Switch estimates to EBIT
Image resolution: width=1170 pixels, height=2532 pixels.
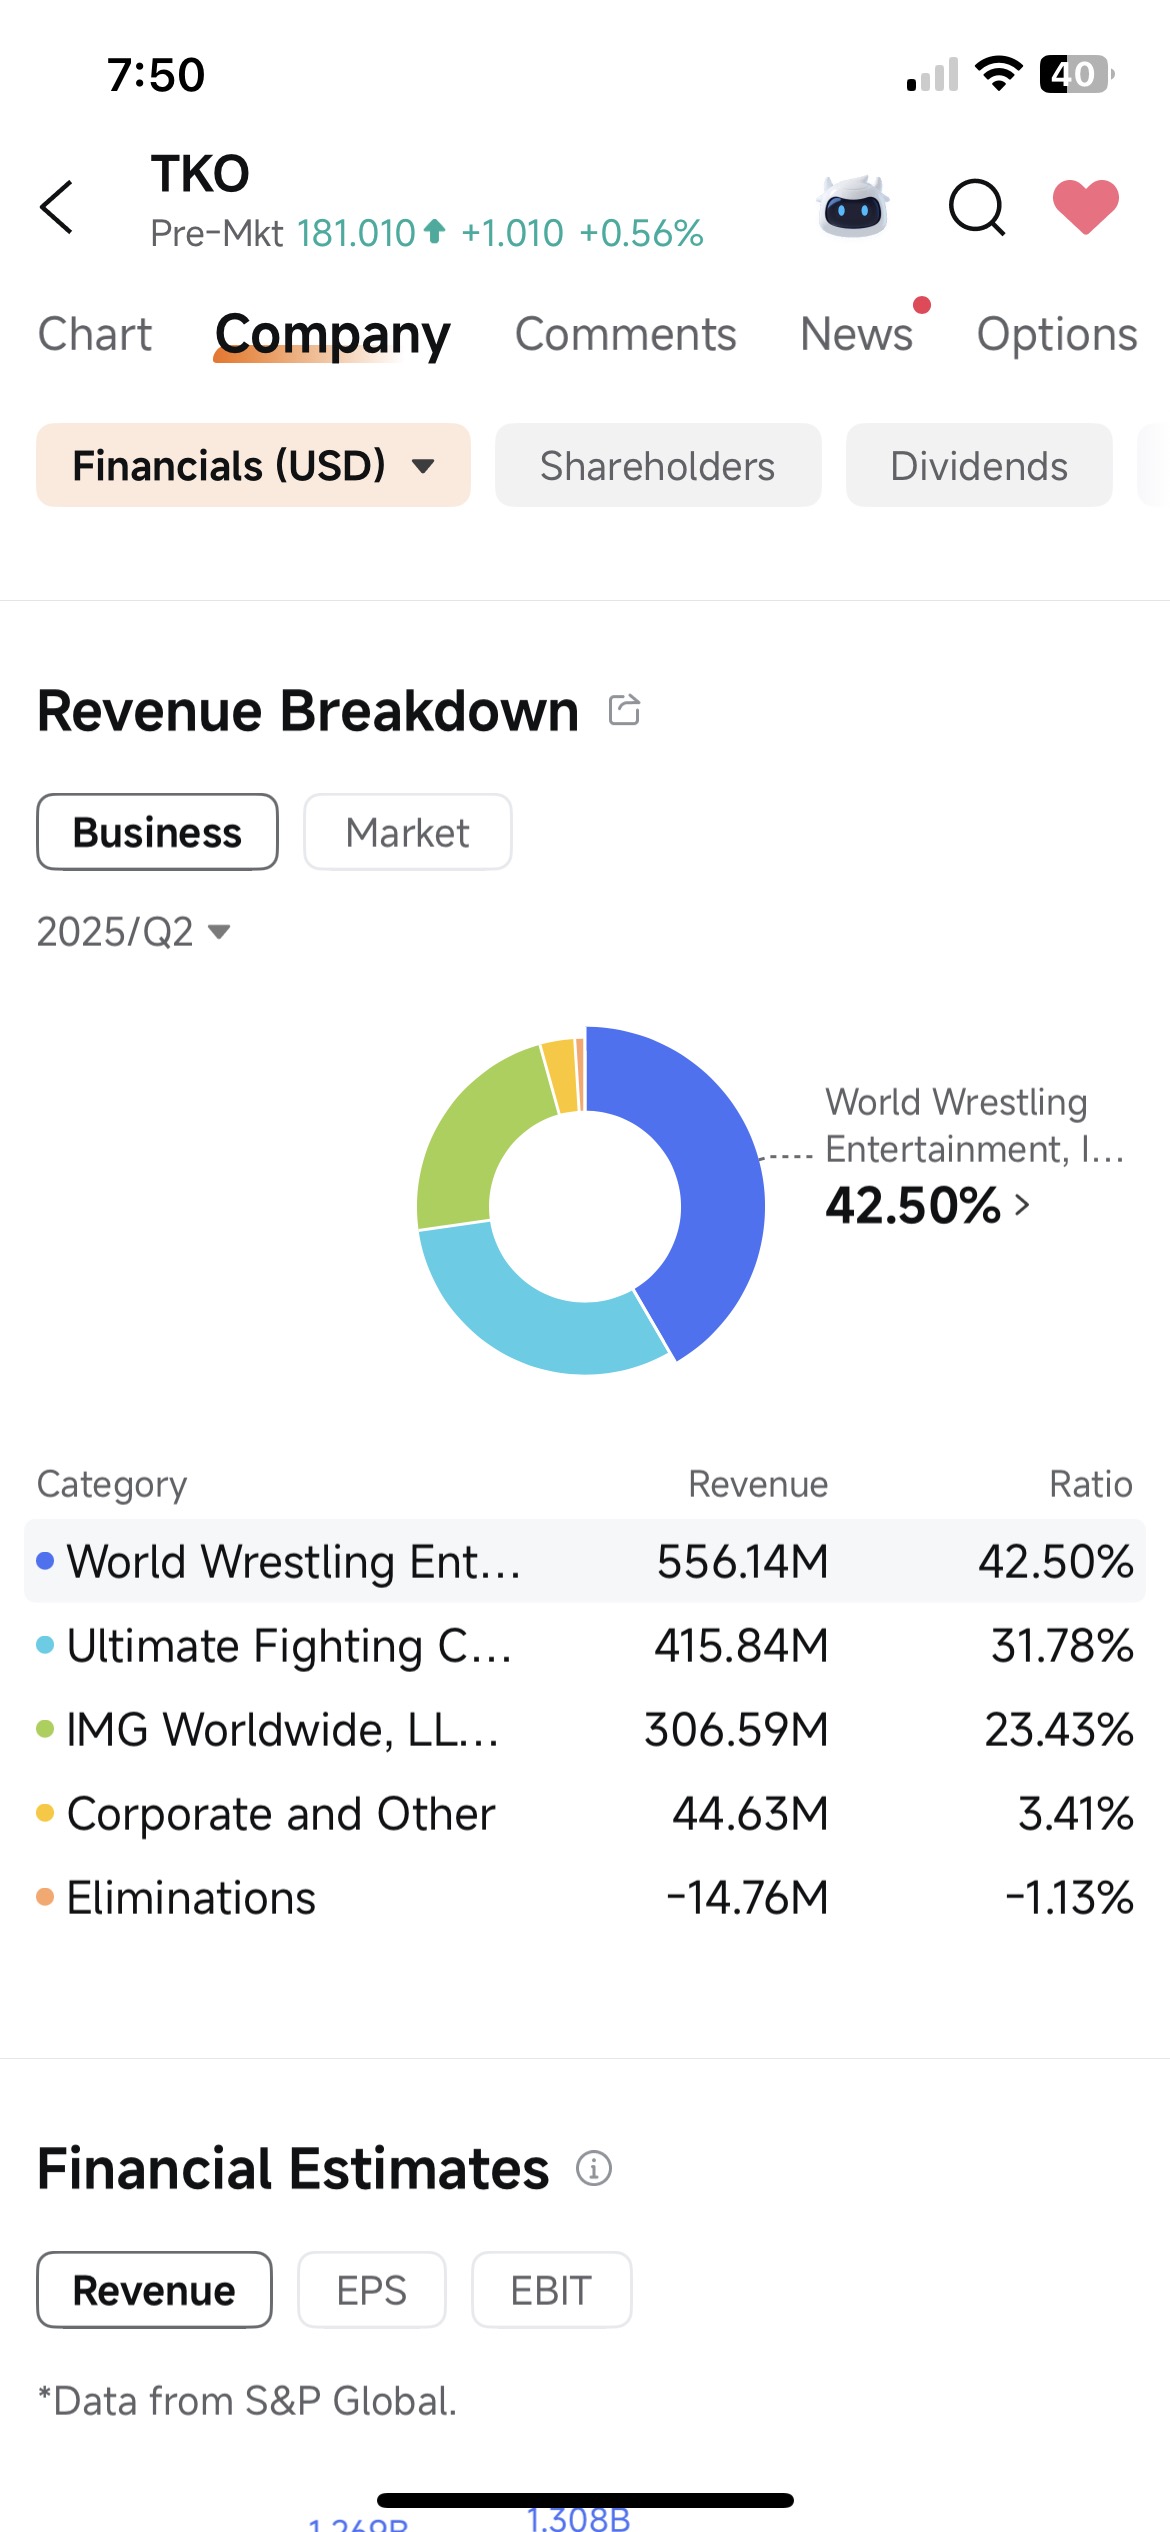point(551,2290)
